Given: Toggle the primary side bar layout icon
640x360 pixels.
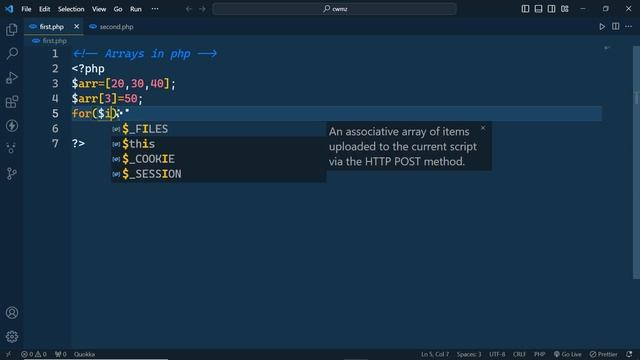Looking at the screenshot, I should pos(525,9).
